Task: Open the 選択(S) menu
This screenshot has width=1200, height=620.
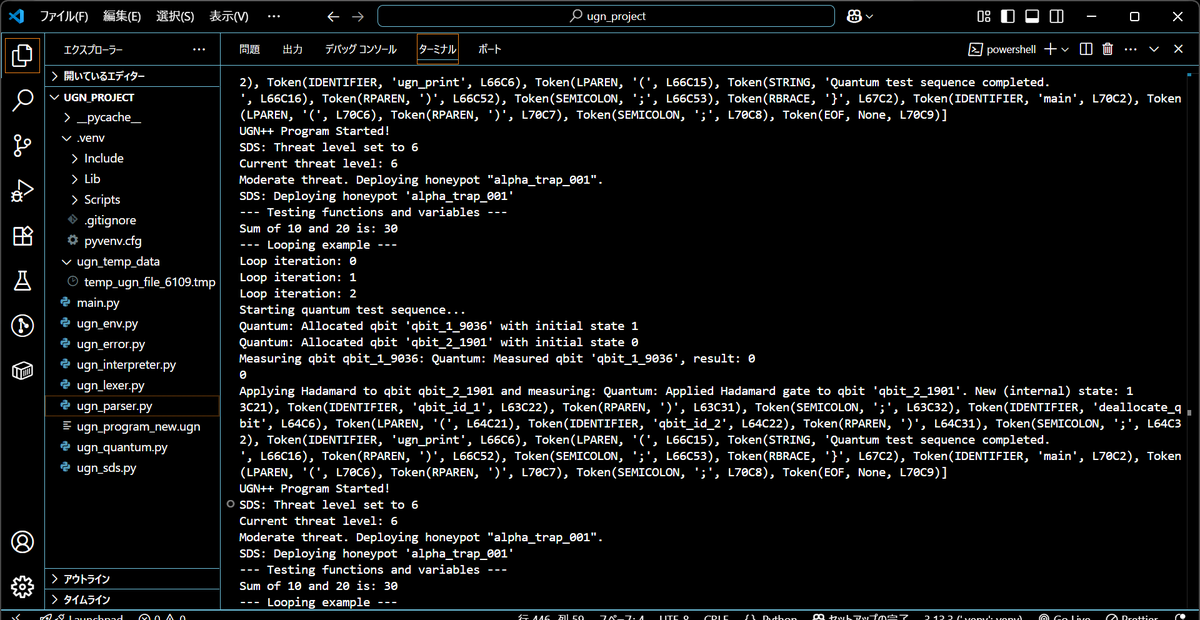Action: coord(175,16)
